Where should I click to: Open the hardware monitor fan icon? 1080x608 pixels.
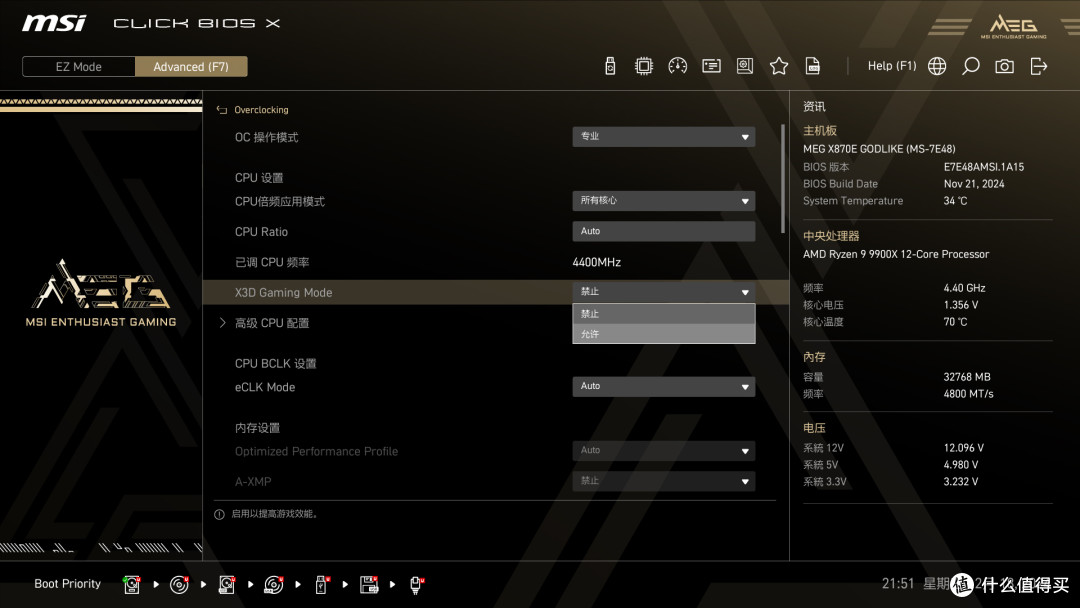coord(745,66)
